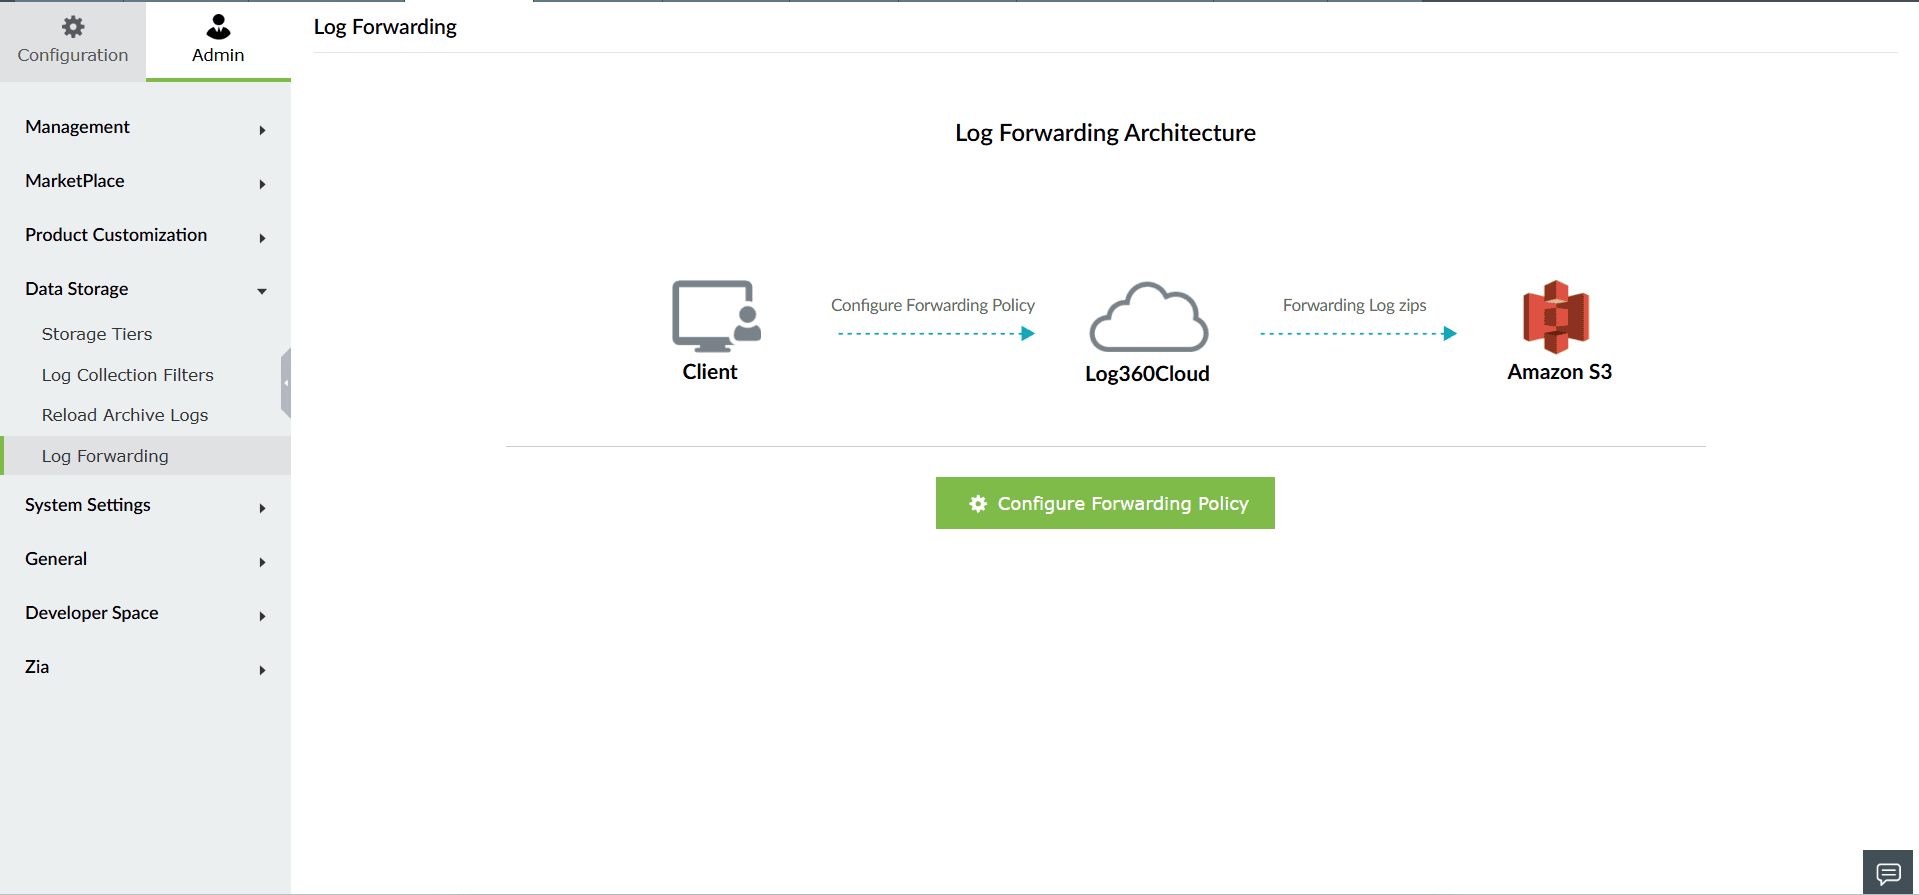Click the Admin user icon
Viewport: 1919px width, 895px height.
tap(218, 26)
